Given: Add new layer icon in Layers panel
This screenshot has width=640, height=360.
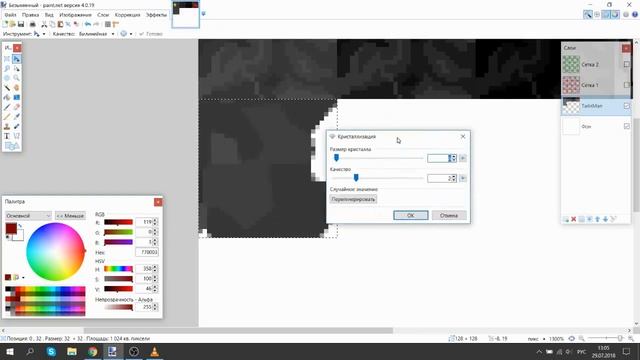Looking at the screenshot, I should (x=566, y=220).
